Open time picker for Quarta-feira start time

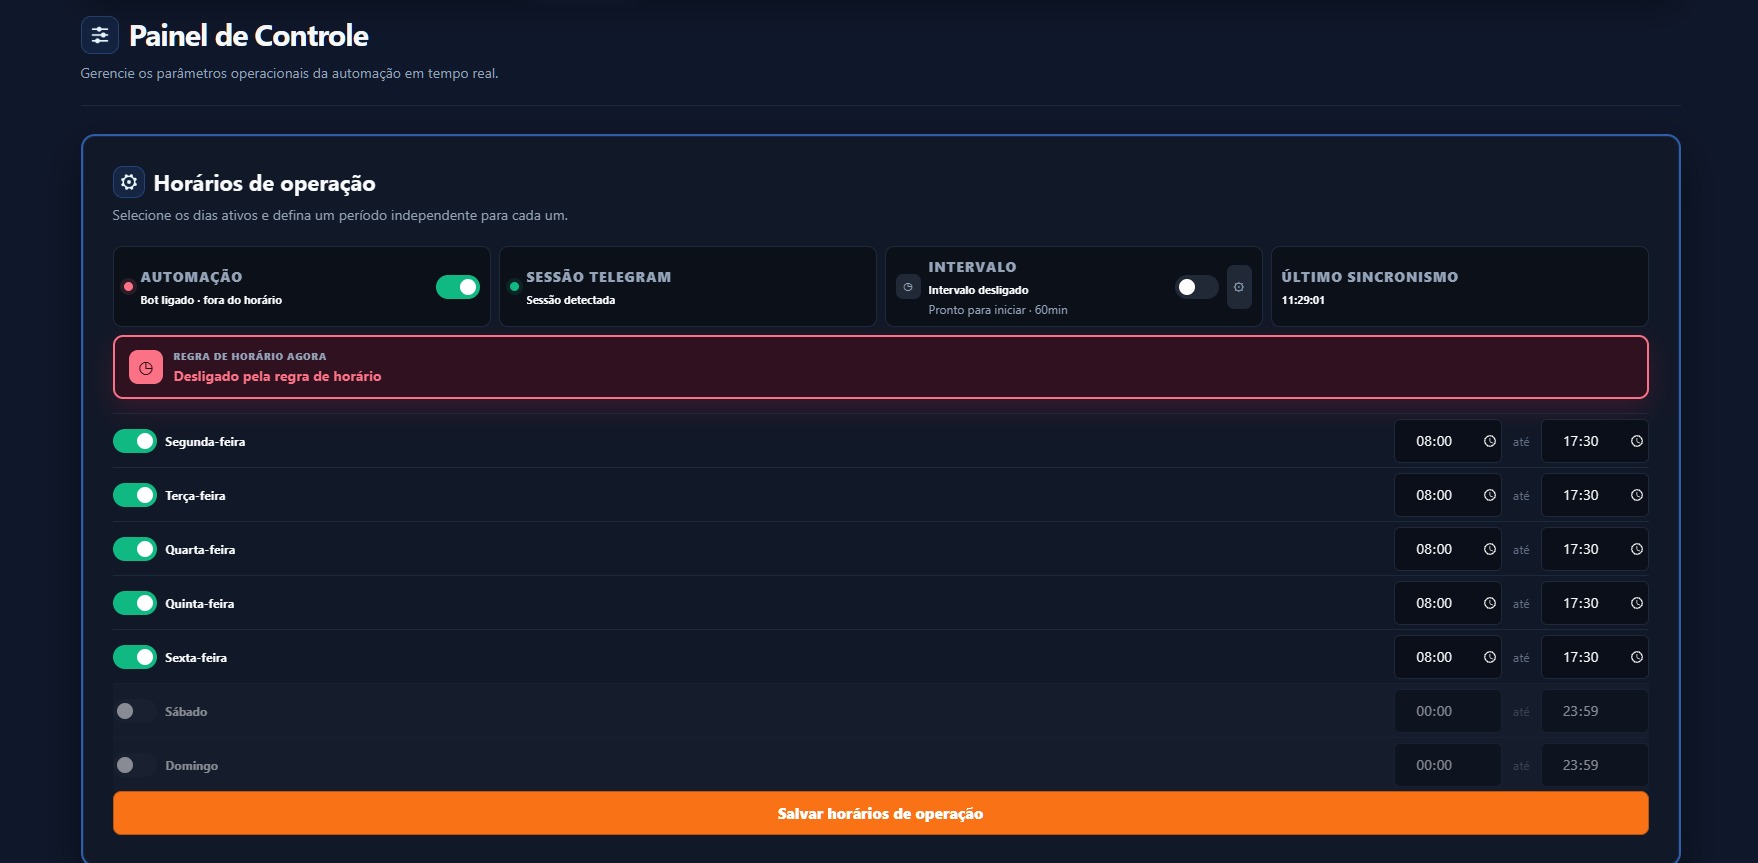1489,549
